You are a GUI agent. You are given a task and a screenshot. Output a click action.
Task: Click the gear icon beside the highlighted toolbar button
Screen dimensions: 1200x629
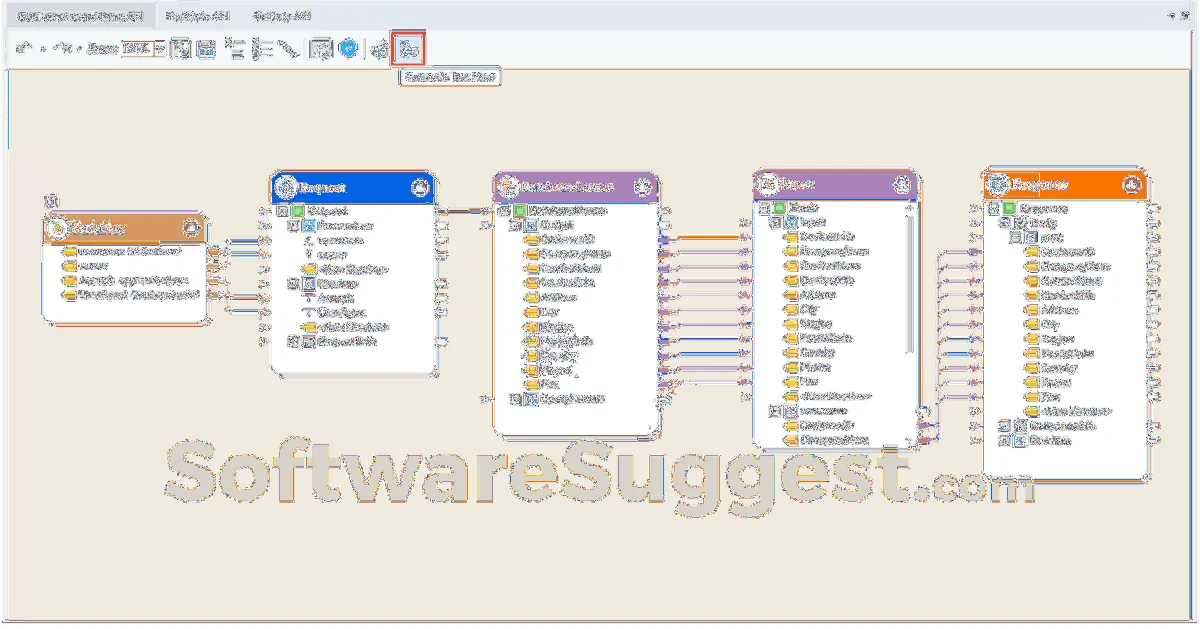click(380, 49)
